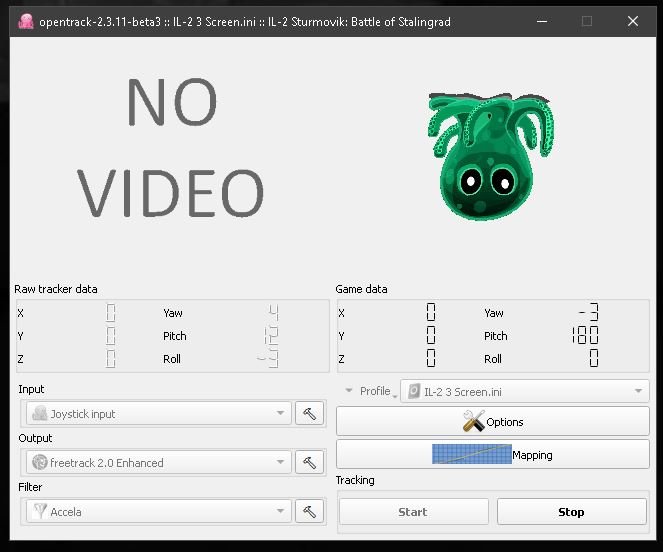Expand the freetrack 2.0 Enhanced output dropdown
The image size is (663, 552).
tap(156, 462)
